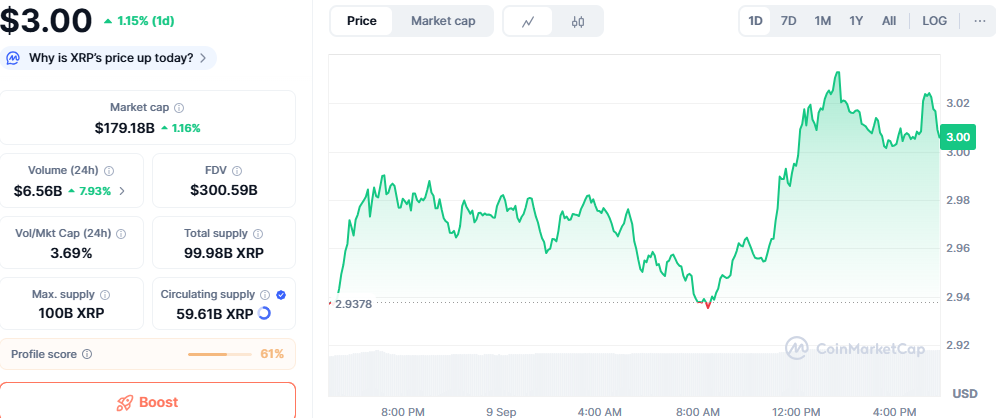Select the 1Y time range
The height and width of the screenshot is (418, 996).
coord(856,21)
